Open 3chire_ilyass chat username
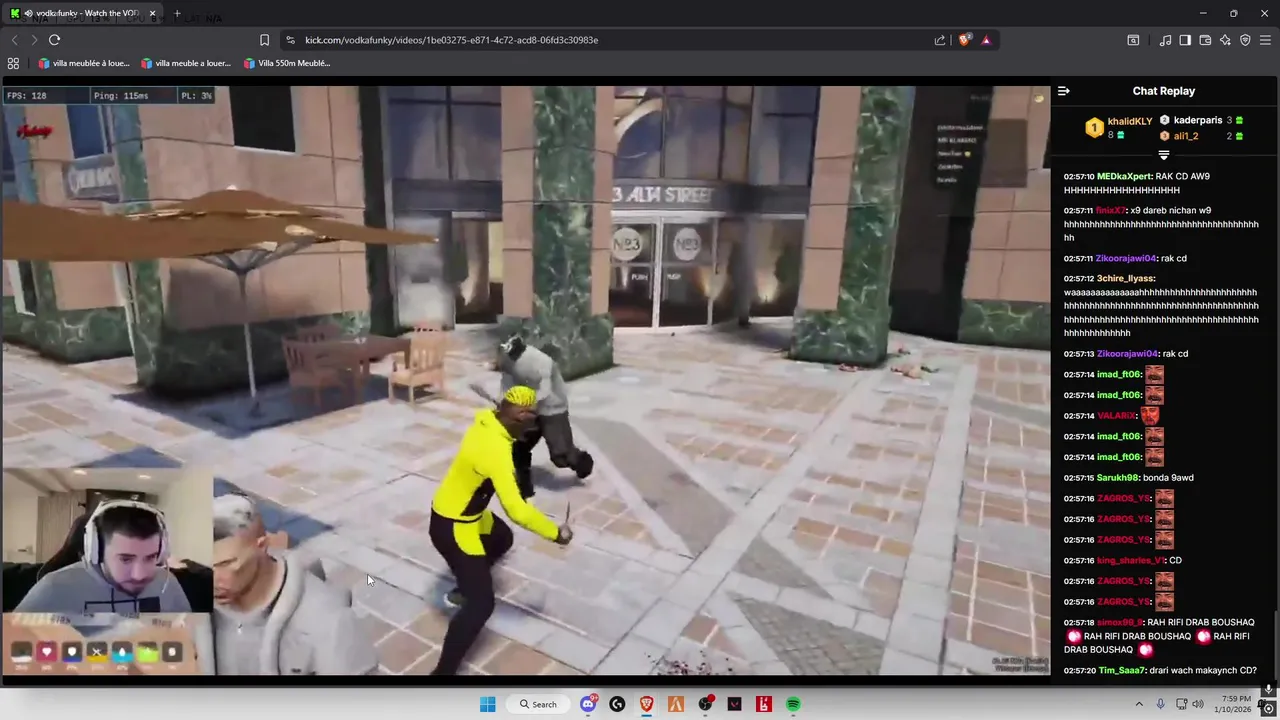 1125,279
